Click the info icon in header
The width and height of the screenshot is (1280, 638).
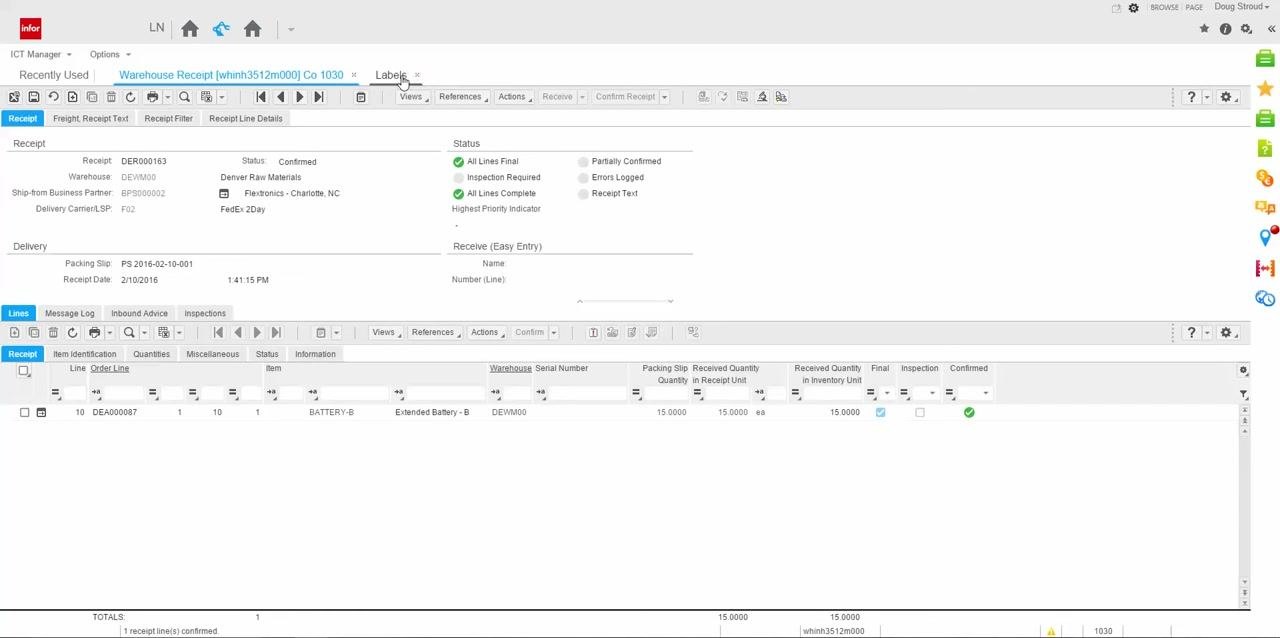(x=1225, y=29)
